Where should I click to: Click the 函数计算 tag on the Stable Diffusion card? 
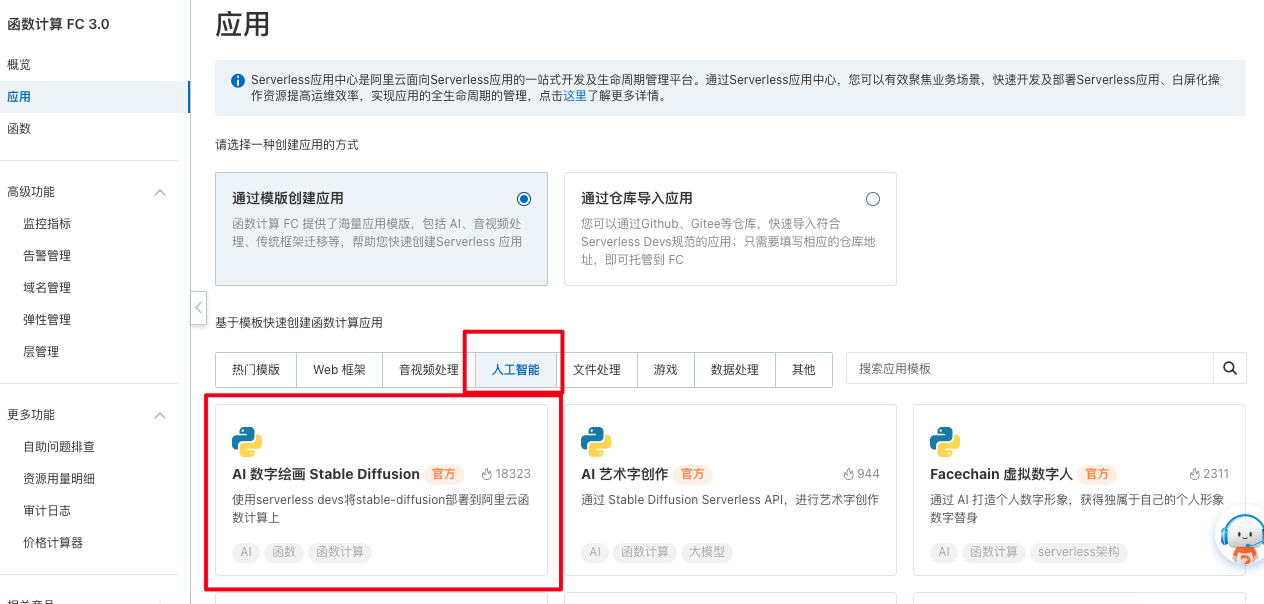point(340,552)
